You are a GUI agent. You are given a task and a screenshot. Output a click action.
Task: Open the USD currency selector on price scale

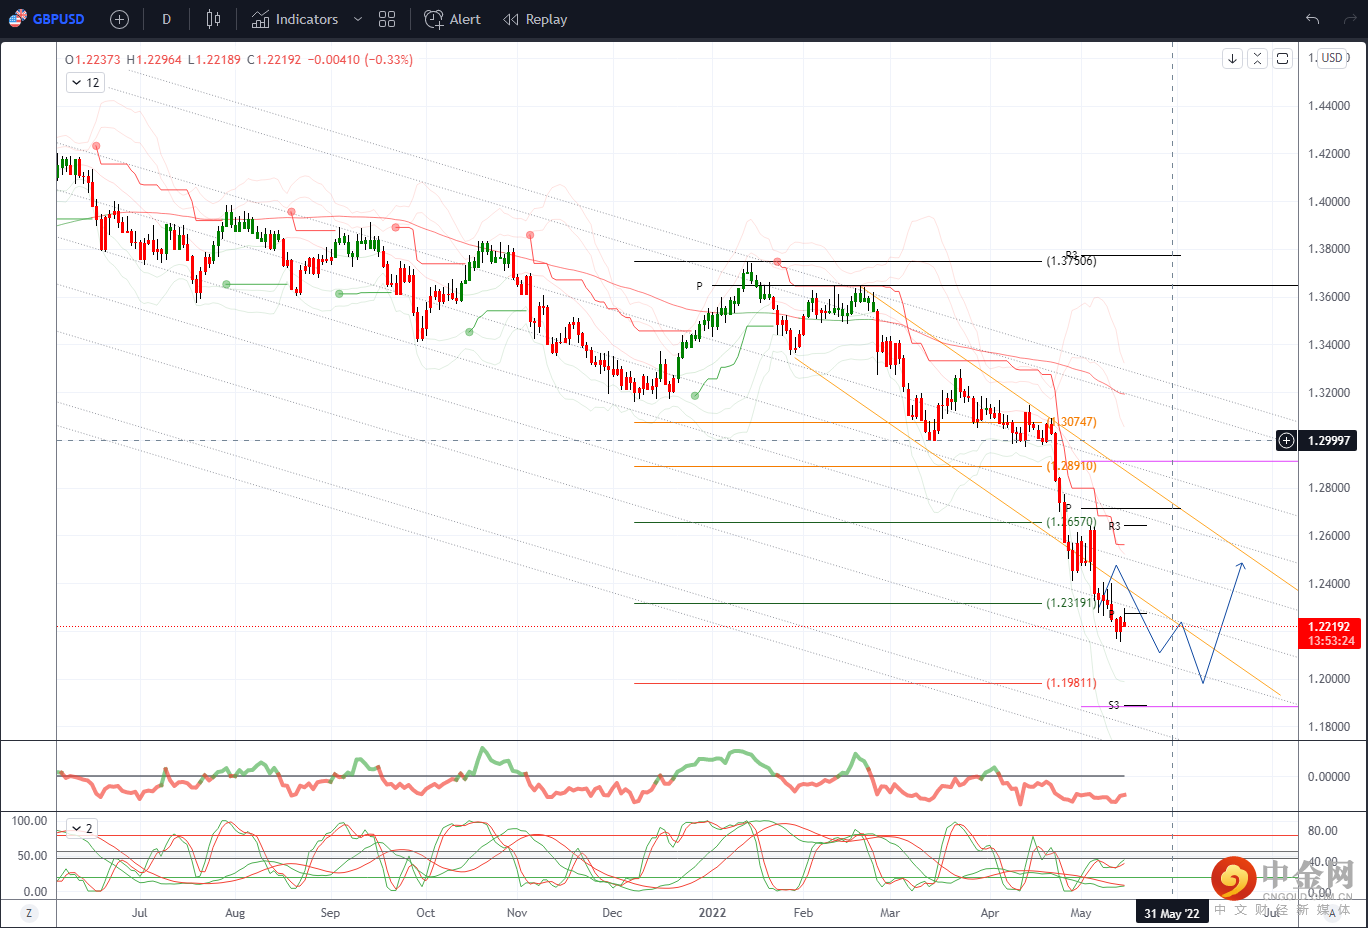(x=1332, y=58)
